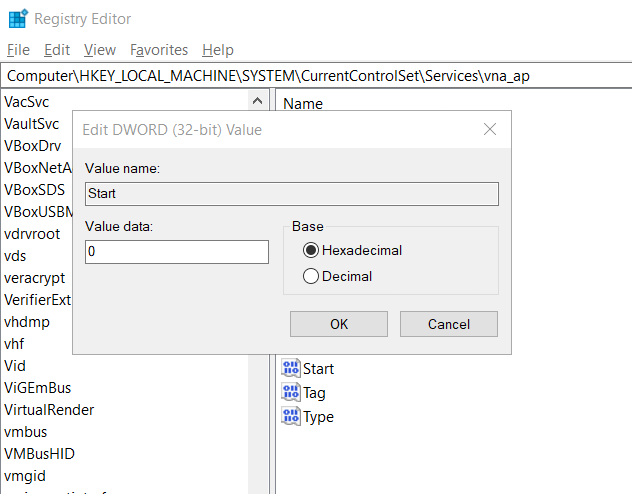
Task: Open the File menu
Action: pyautogui.click(x=19, y=50)
